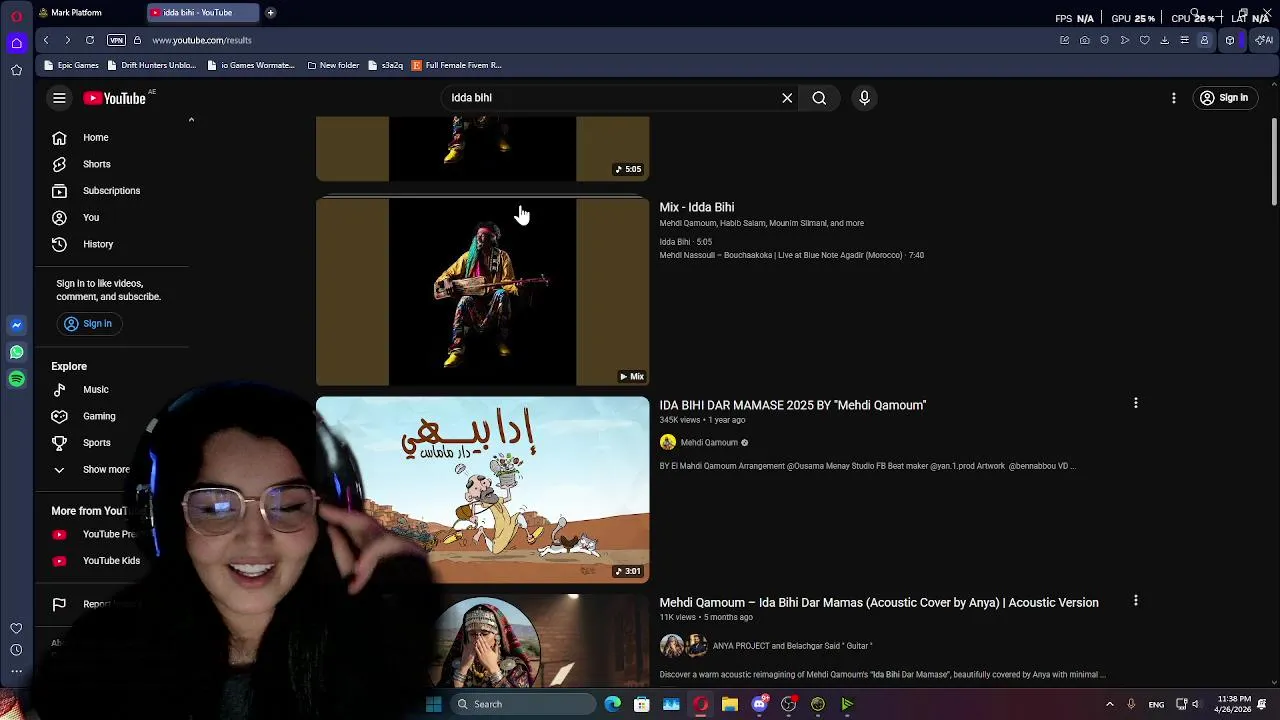Open the cartoon IDA BIHI thumbnail
The height and width of the screenshot is (720, 1280).
482,490
